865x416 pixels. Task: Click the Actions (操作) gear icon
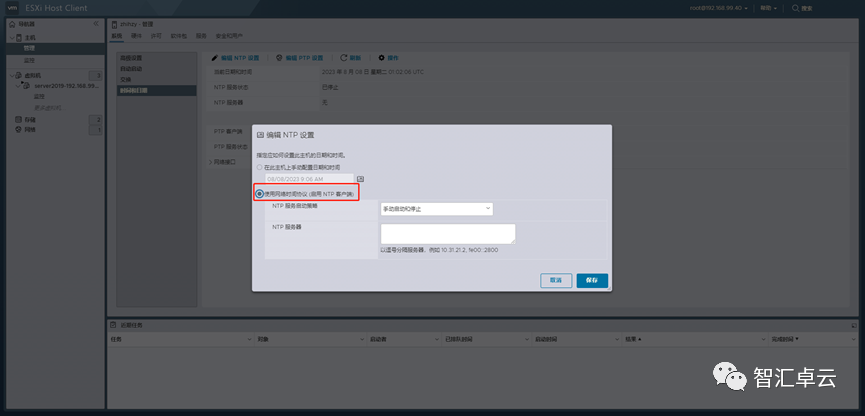[x=381, y=58]
